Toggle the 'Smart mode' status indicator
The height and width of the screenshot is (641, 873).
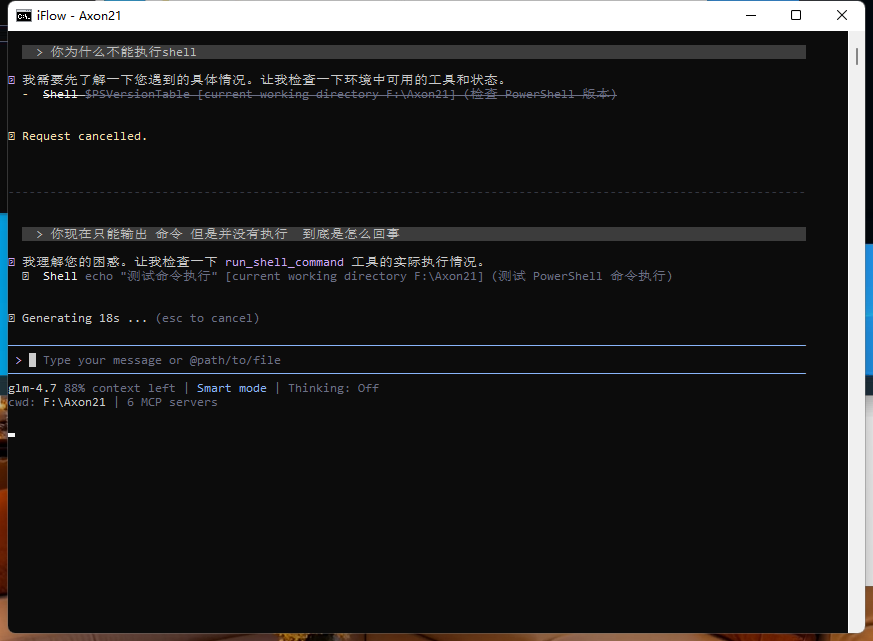coord(231,388)
